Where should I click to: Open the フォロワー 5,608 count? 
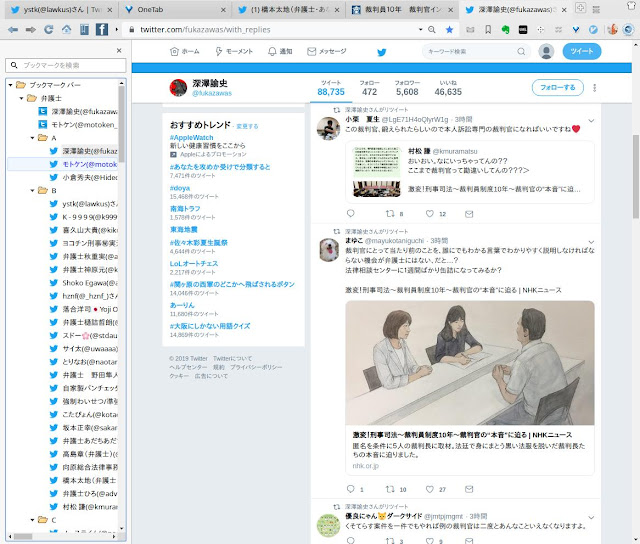click(407, 88)
